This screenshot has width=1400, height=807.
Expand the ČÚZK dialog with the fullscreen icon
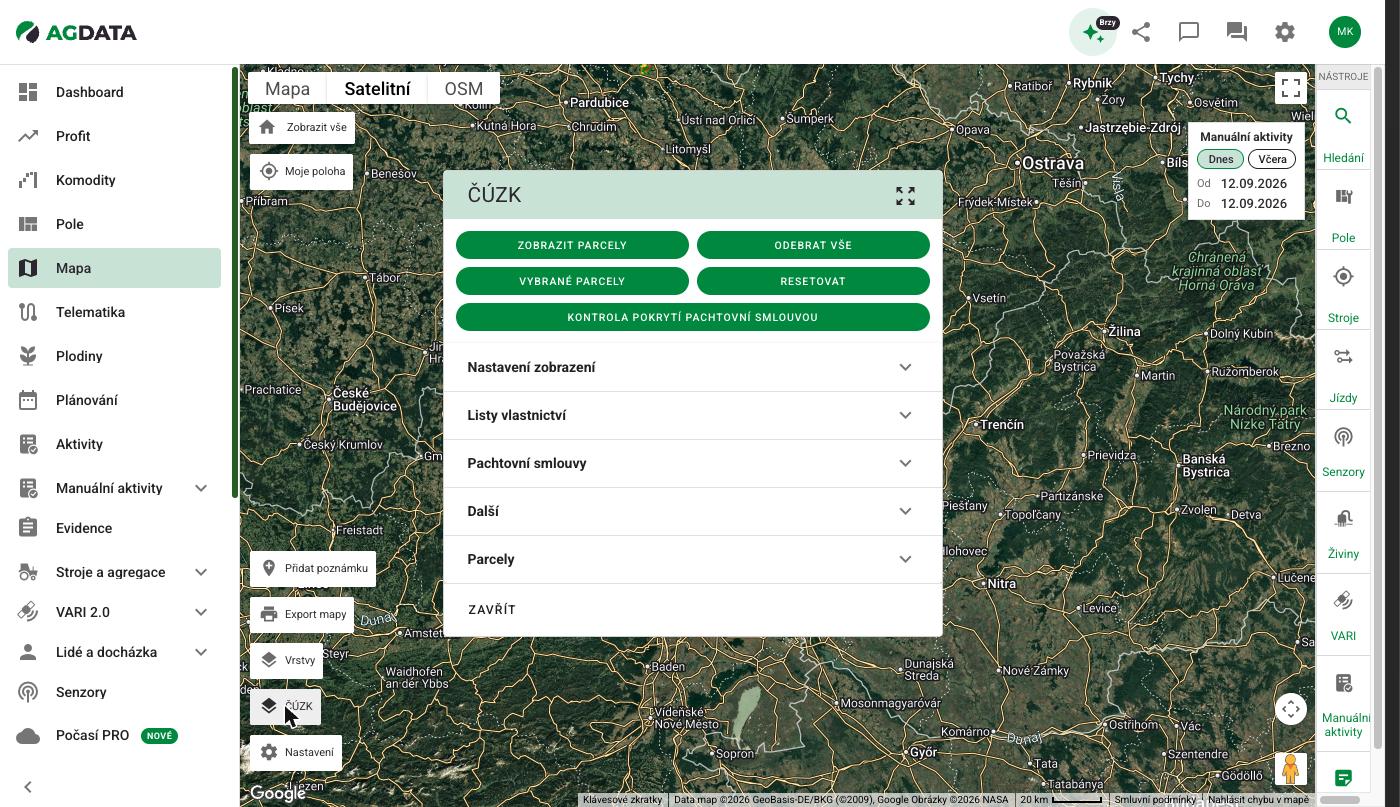tap(905, 195)
